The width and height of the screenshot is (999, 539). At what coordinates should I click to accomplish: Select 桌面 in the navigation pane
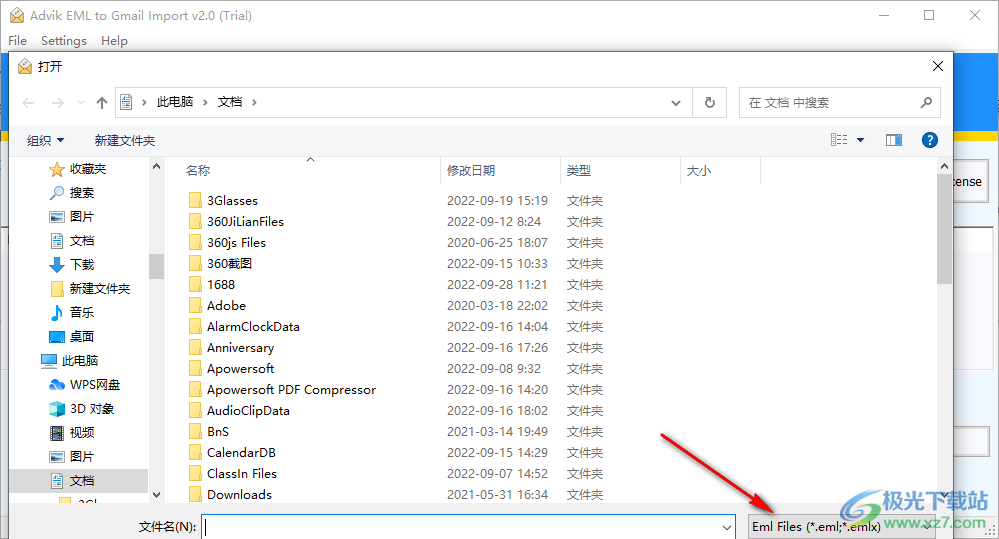[x=71, y=336]
